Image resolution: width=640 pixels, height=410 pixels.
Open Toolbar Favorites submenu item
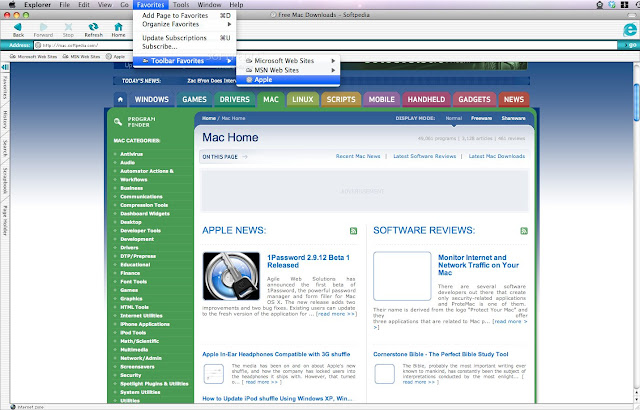click(184, 61)
